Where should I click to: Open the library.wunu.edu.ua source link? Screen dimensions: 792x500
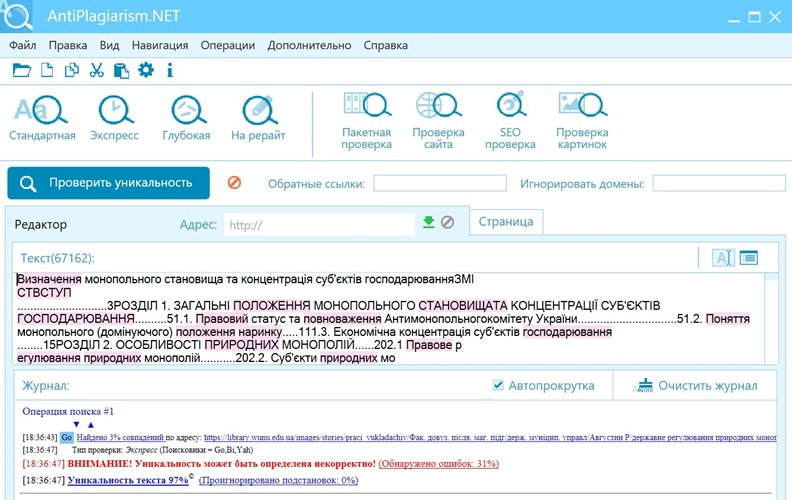click(x=490, y=437)
